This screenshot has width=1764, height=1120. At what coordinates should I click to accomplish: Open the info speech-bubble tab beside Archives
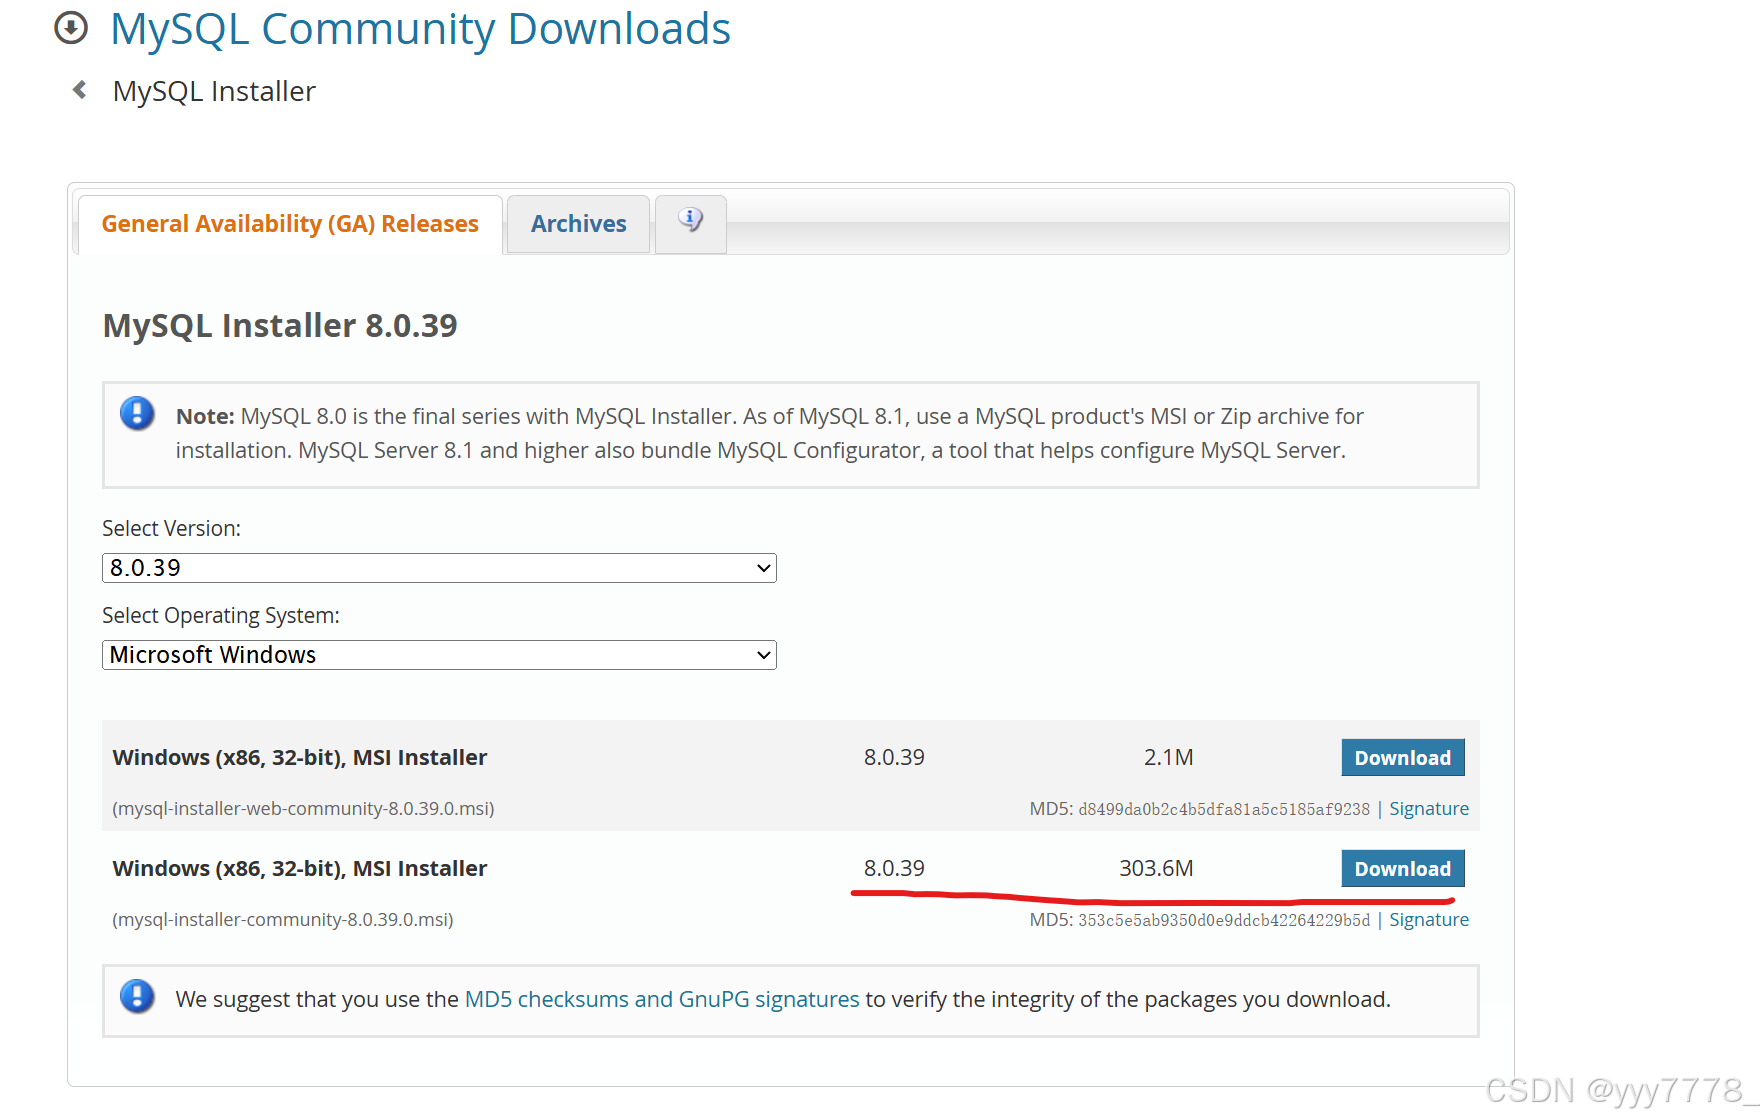point(690,222)
